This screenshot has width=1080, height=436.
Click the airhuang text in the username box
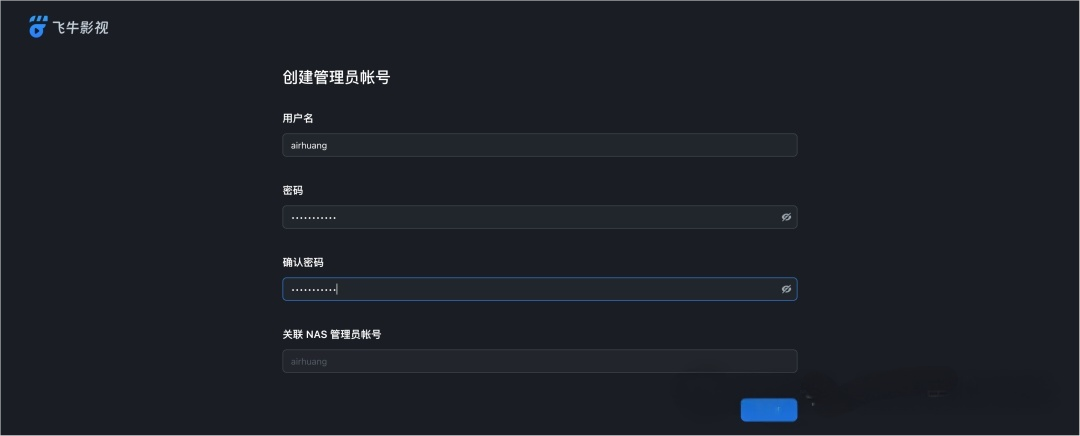(309, 145)
